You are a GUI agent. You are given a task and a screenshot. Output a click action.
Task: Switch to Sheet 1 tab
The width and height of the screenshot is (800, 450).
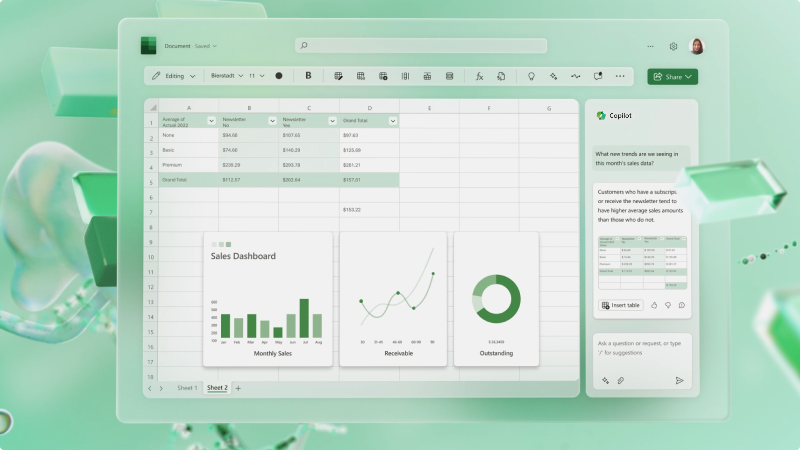[187, 387]
